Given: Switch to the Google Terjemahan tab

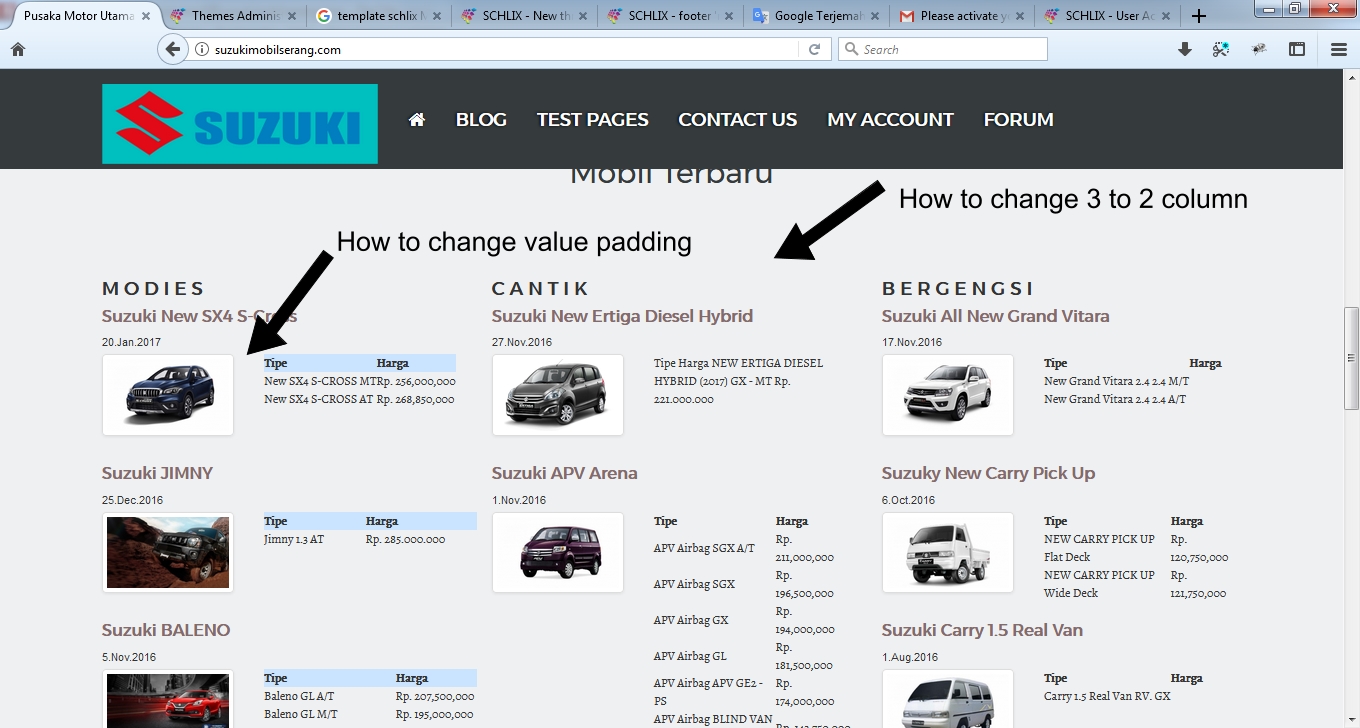Looking at the screenshot, I should coord(815,16).
